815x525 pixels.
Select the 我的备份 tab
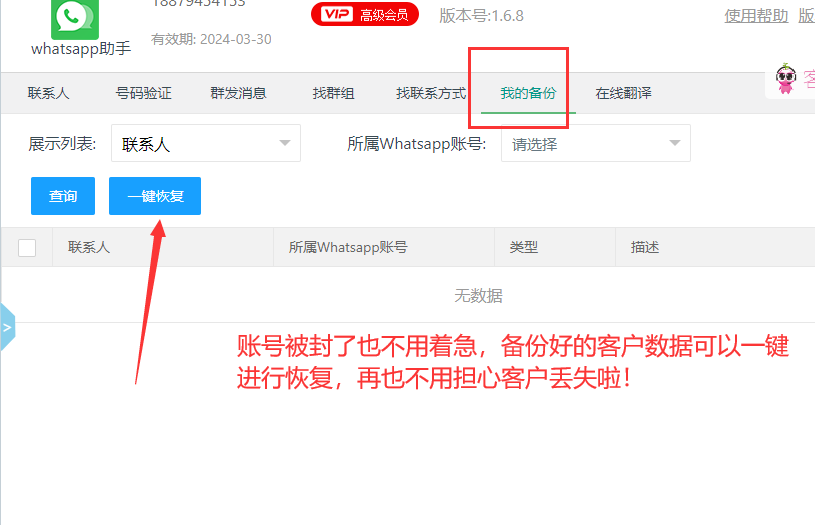[x=528, y=93]
